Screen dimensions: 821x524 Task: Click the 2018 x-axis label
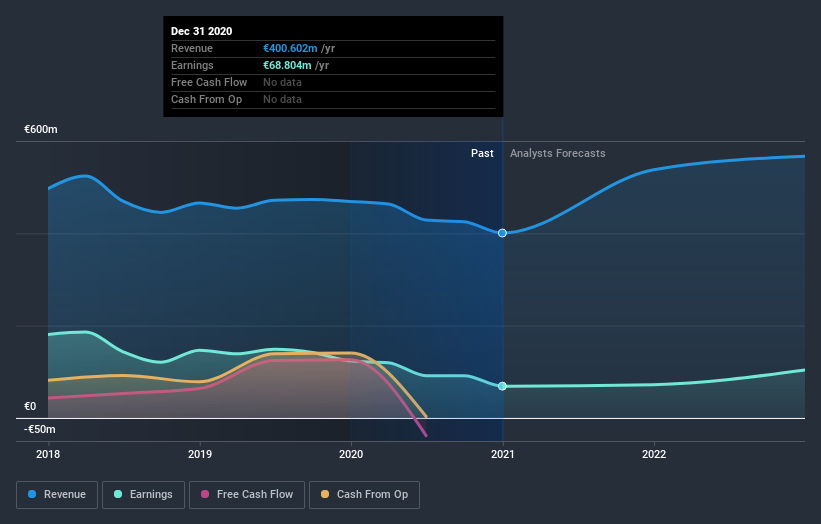48,454
